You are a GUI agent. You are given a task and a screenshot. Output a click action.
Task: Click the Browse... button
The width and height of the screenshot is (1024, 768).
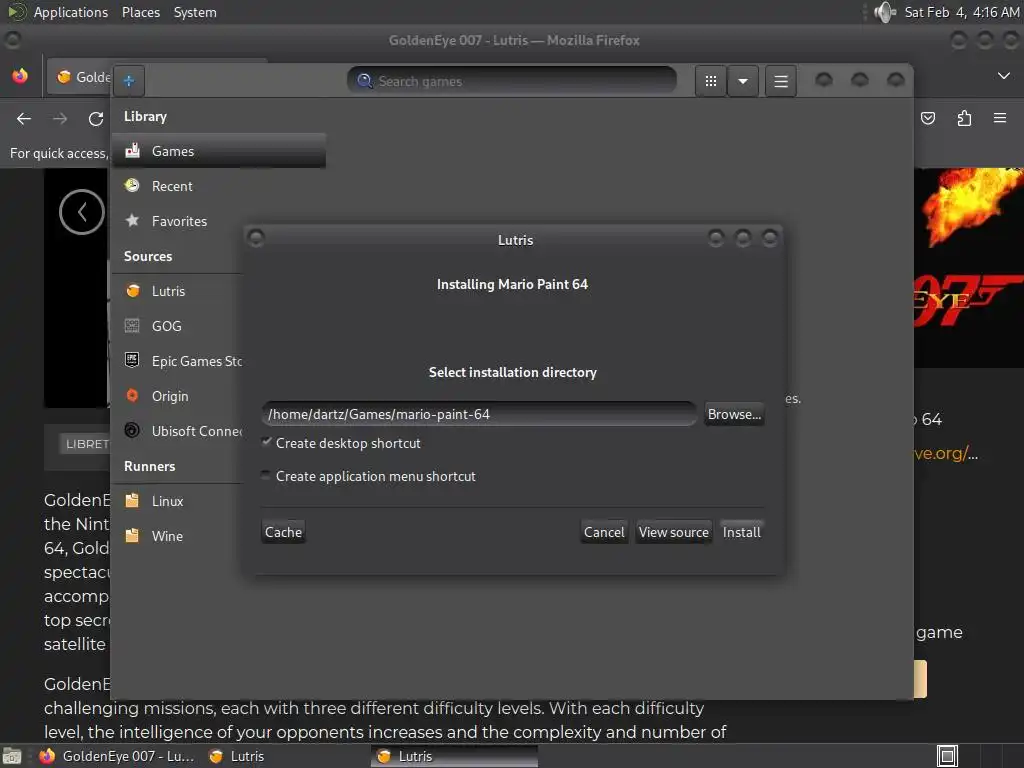734,414
